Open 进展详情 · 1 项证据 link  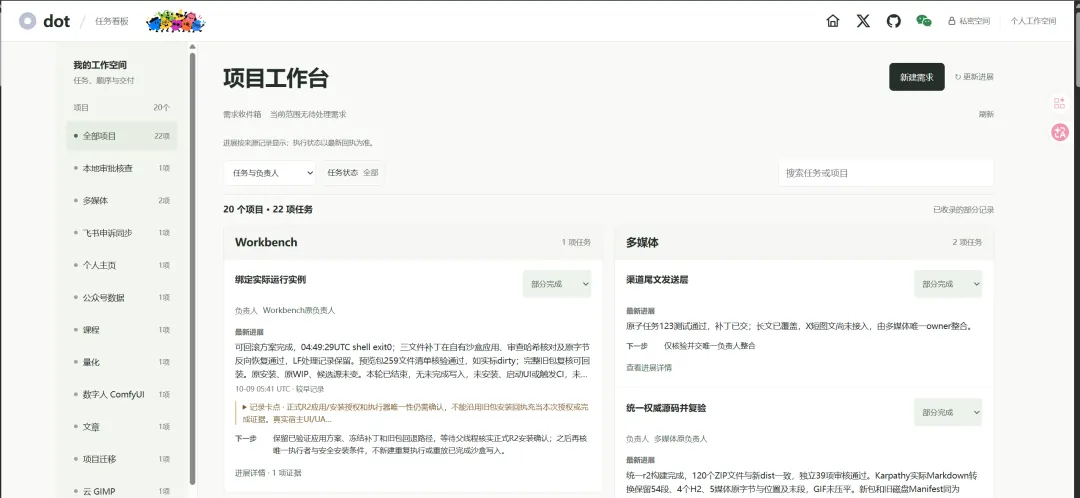click(x=268, y=473)
